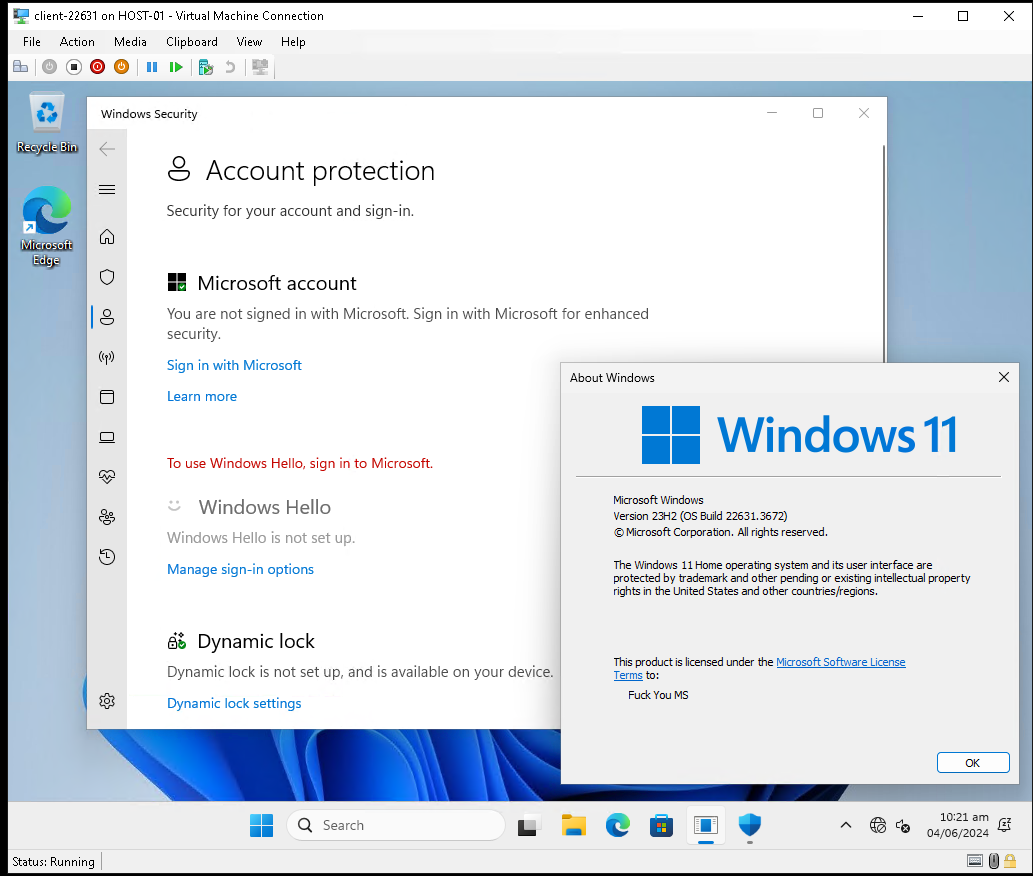Expand the Windows Security hamburger navigation menu
Screen dimensions: 1033x876
[x=107, y=190]
